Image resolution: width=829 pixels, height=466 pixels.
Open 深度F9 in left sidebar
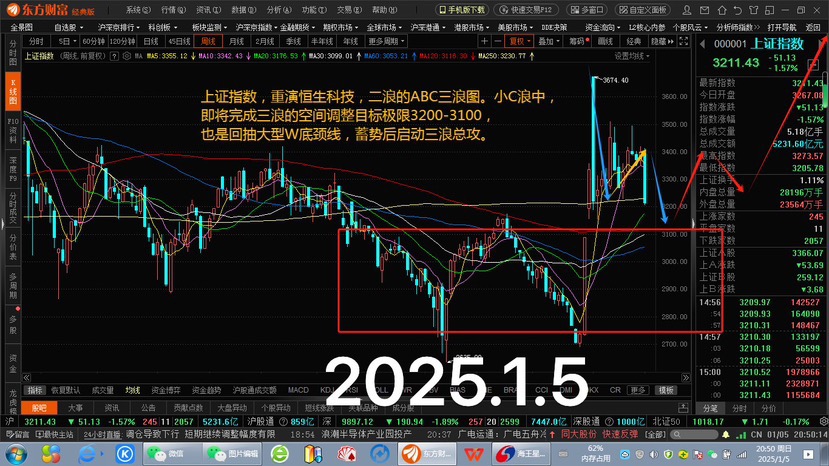(x=13, y=169)
